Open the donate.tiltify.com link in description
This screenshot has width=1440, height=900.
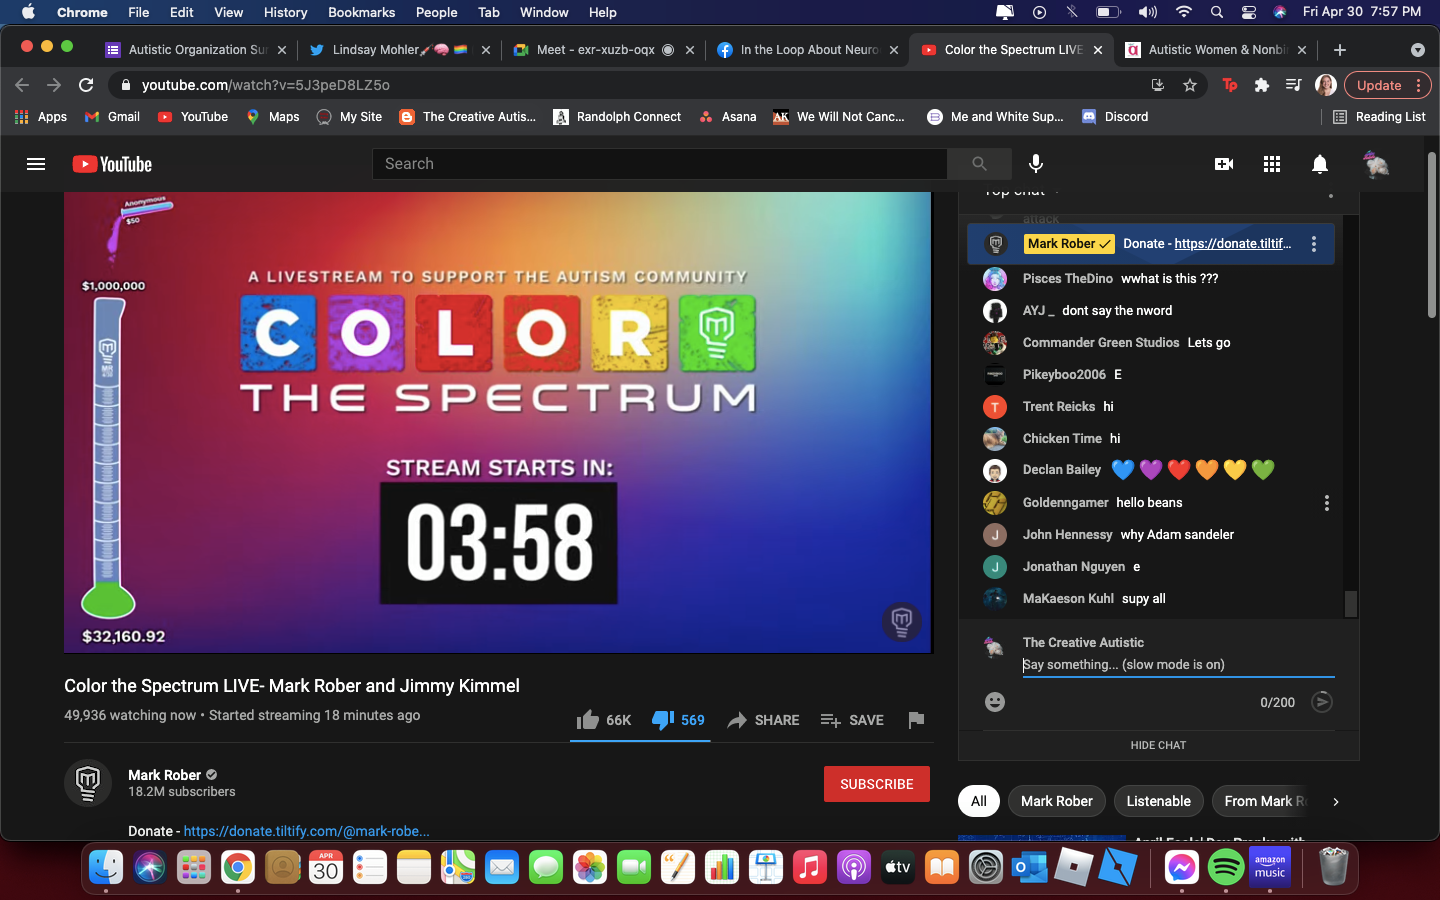[306, 831]
